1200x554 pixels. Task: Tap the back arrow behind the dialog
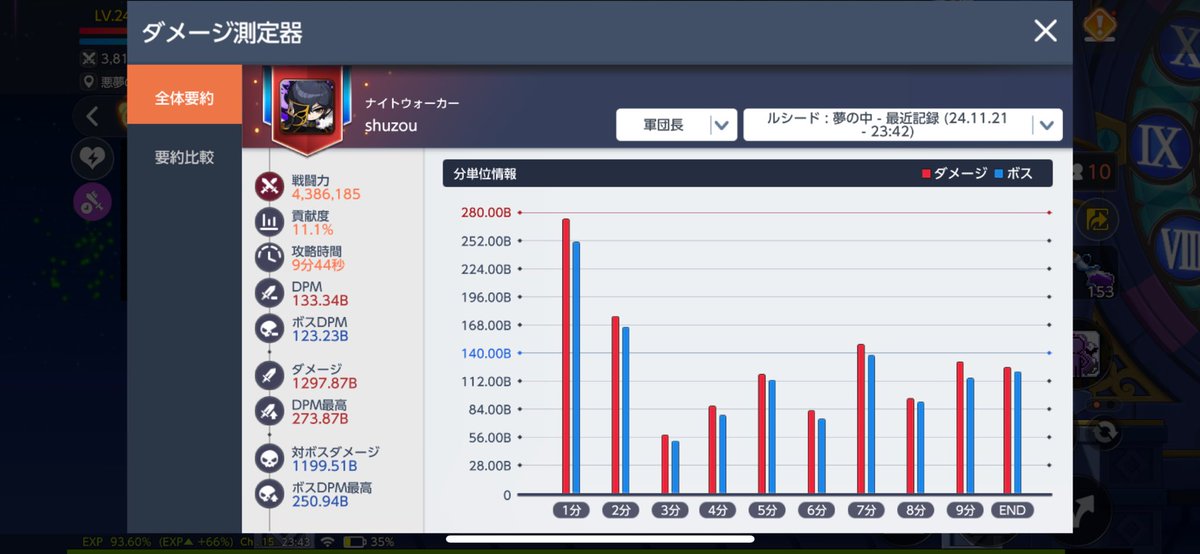92,117
